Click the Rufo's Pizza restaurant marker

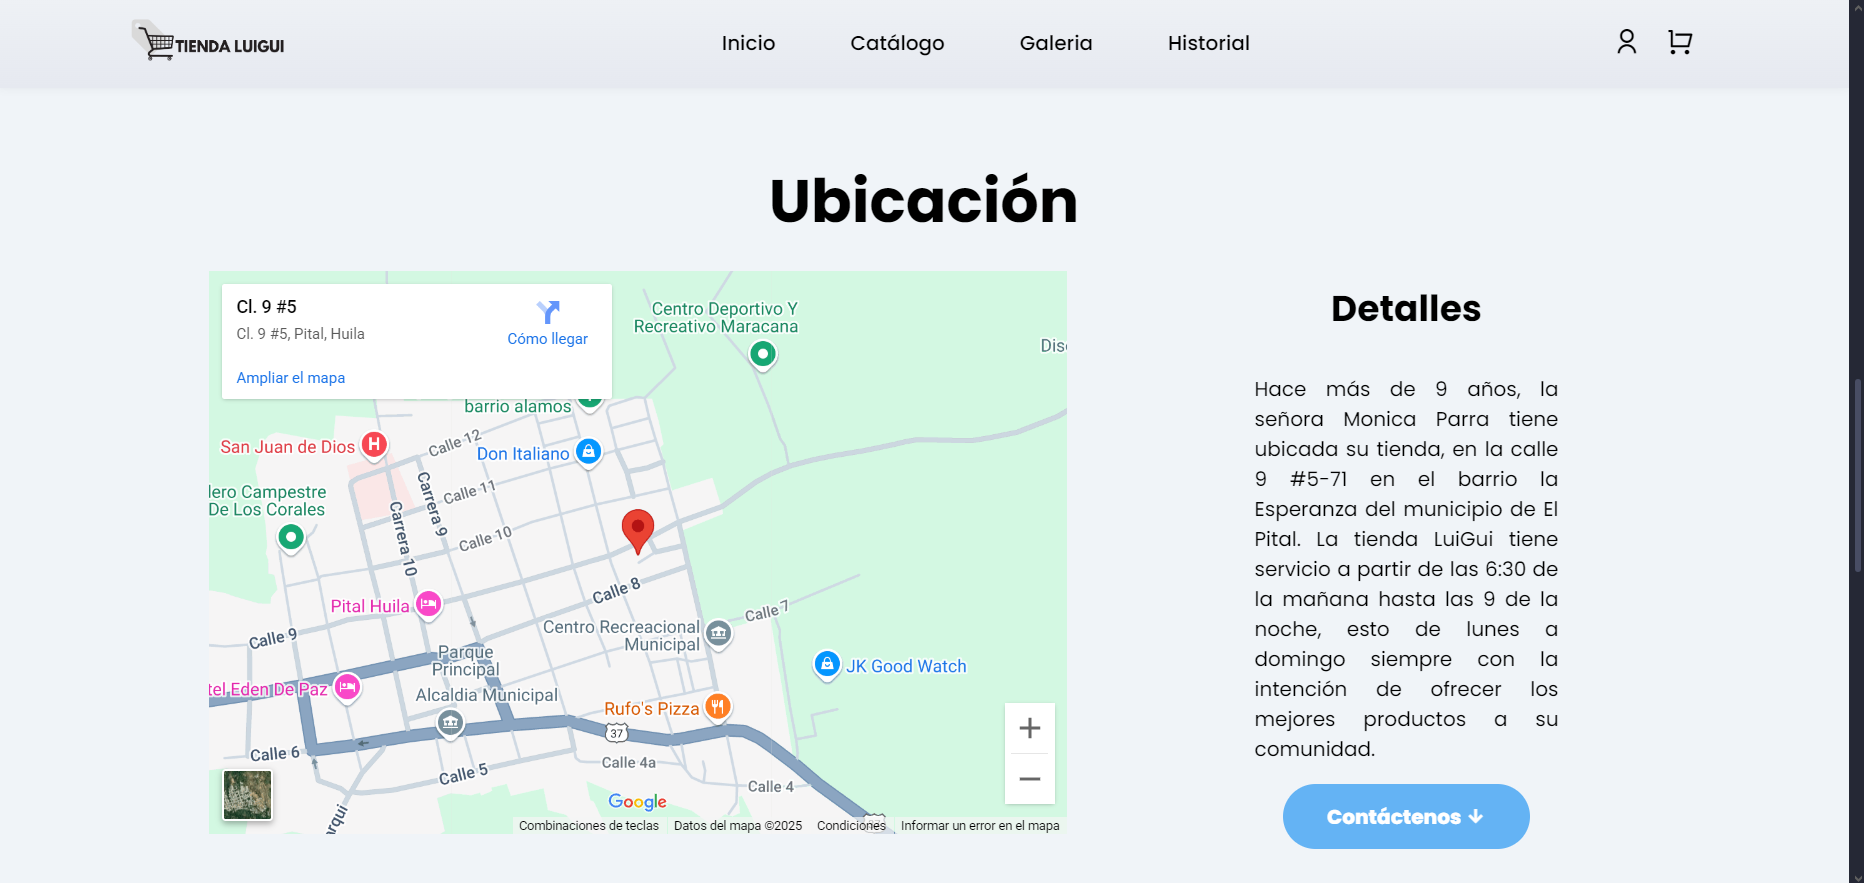coord(717,707)
